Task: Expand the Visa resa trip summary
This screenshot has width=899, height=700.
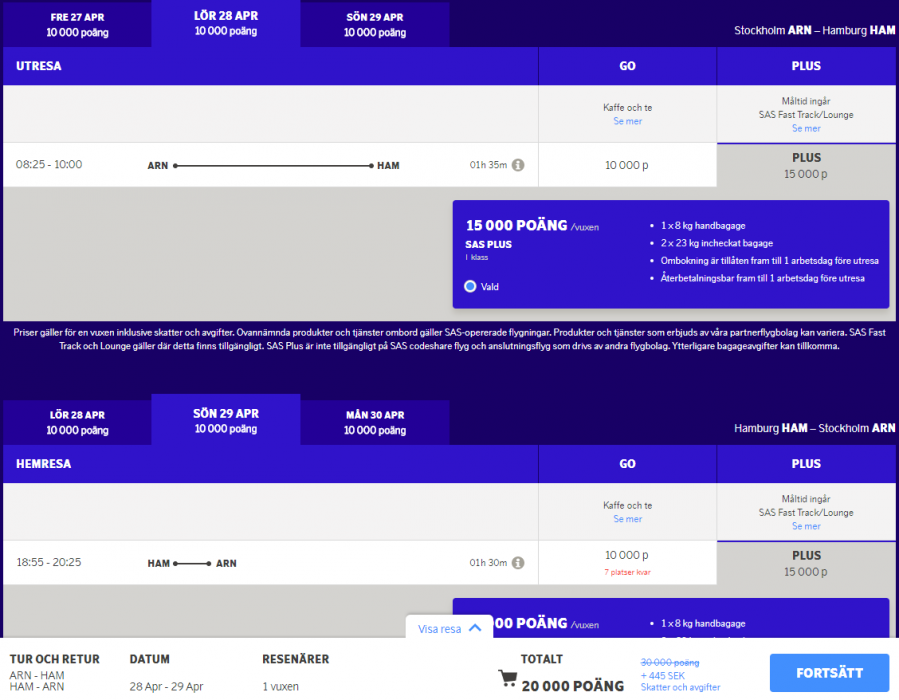Action: 449,628
